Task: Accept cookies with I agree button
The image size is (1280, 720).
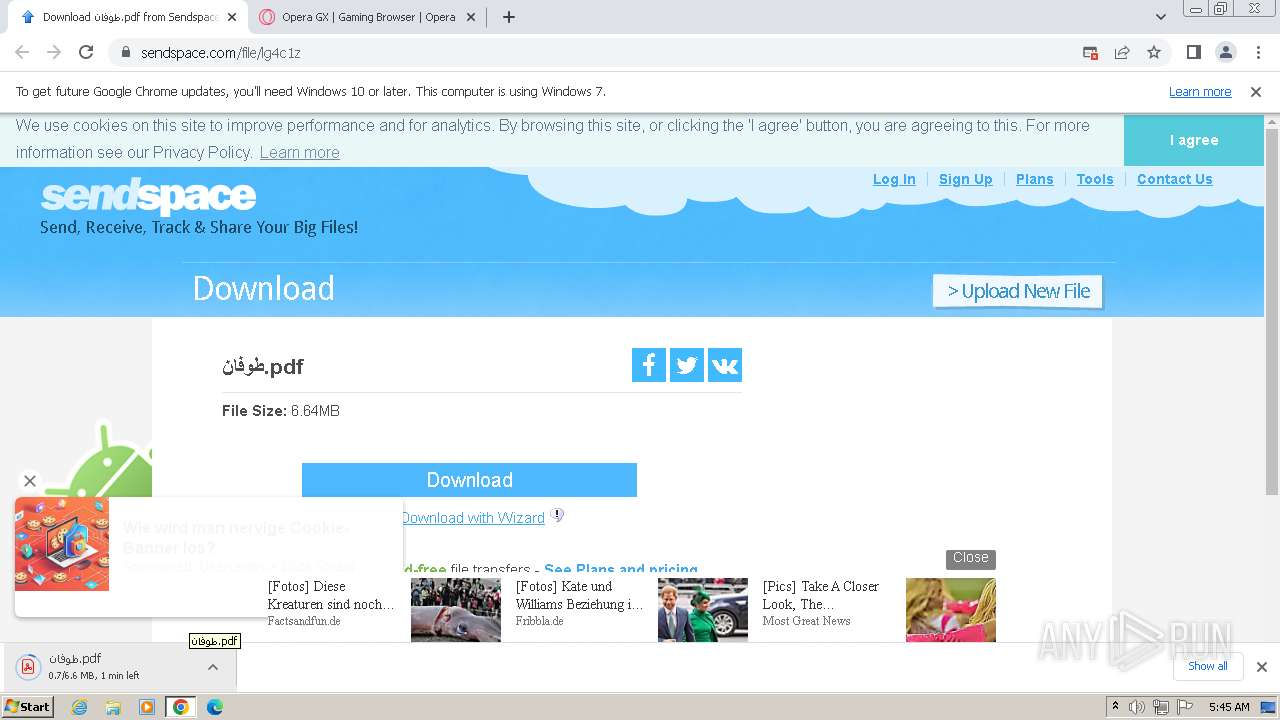Action: 1194,140
